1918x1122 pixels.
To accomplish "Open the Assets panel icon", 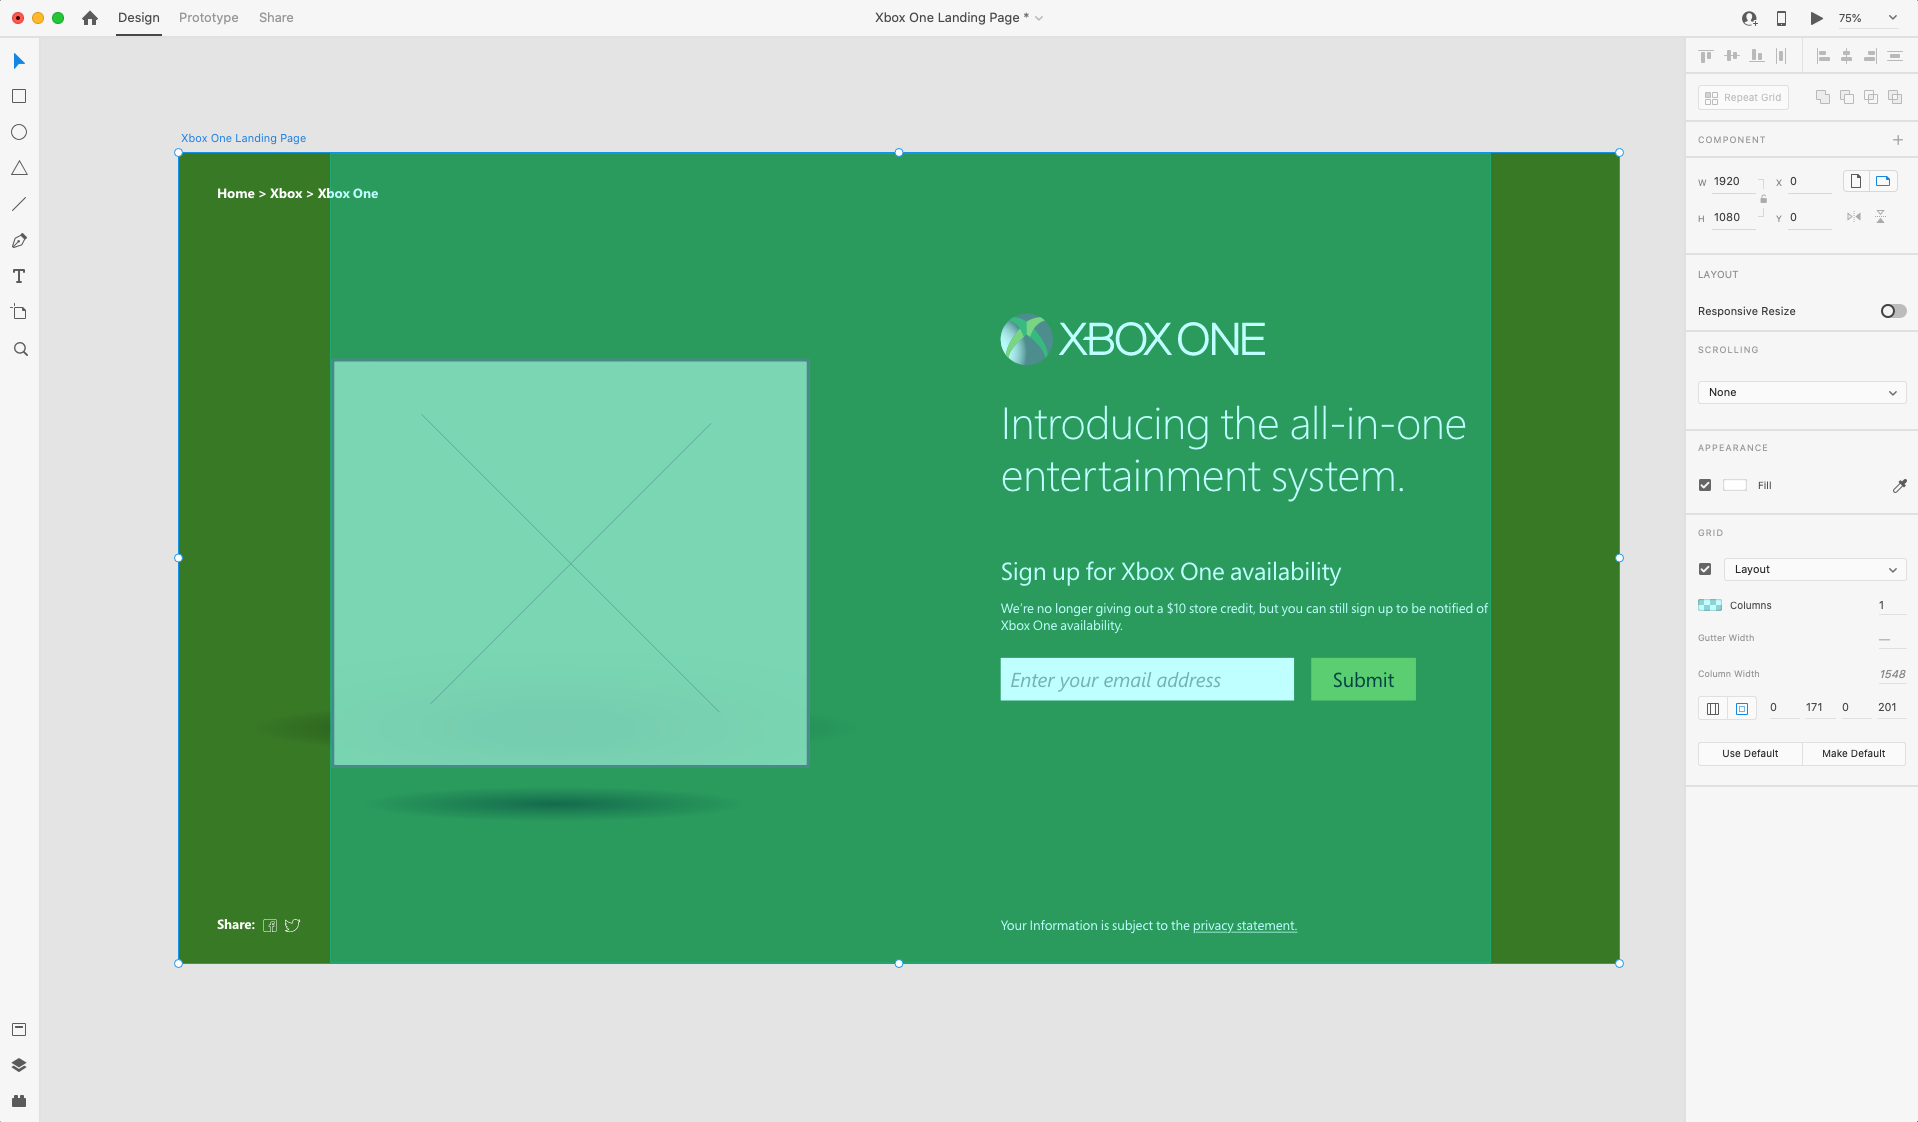I will tap(19, 1029).
